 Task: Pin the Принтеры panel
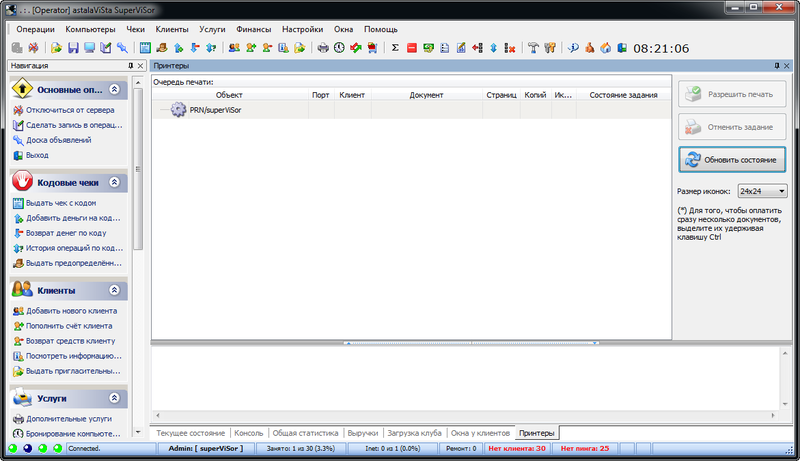(x=777, y=66)
